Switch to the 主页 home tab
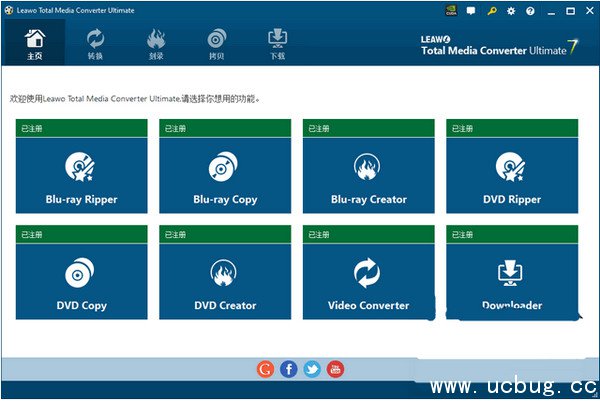The image size is (600, 401). click(35, 44)
